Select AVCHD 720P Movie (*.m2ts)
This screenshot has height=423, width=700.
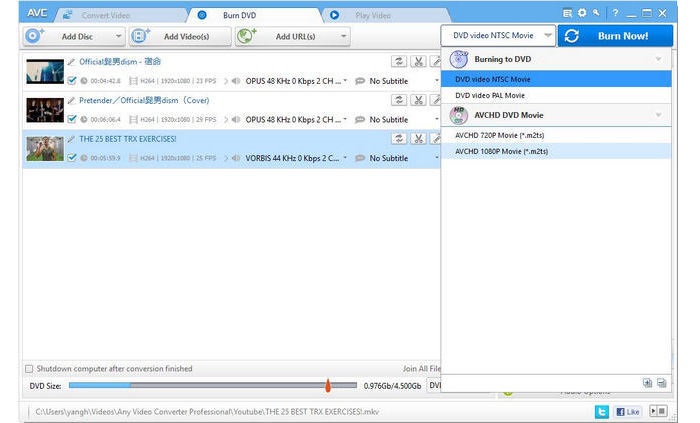pos(556,135)
